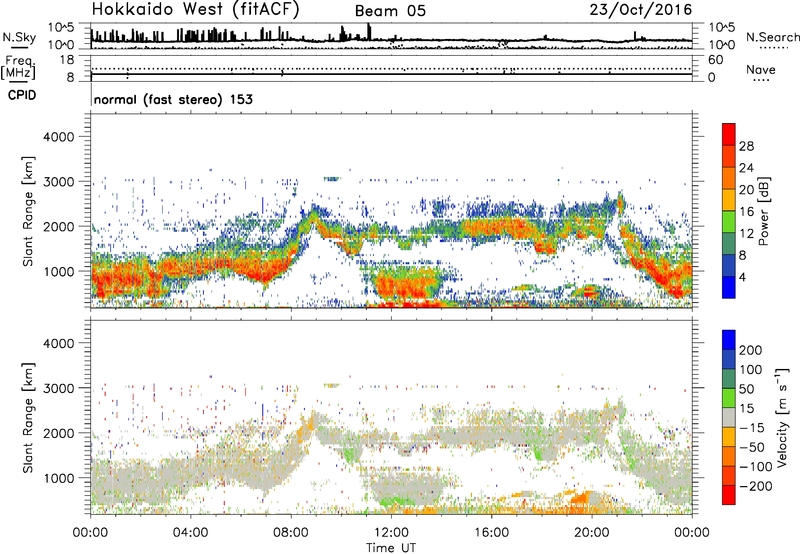Click the date "23/Oct/2016"
The image size is (800, 554).
[641, 10]
